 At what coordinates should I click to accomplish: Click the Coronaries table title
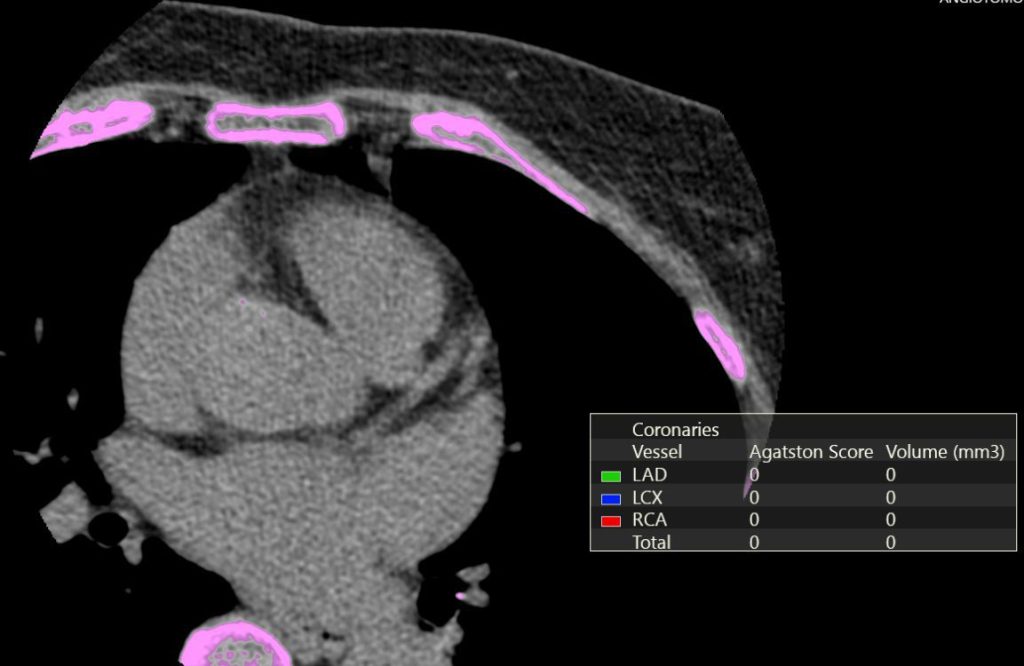click(x=675, y=429)
